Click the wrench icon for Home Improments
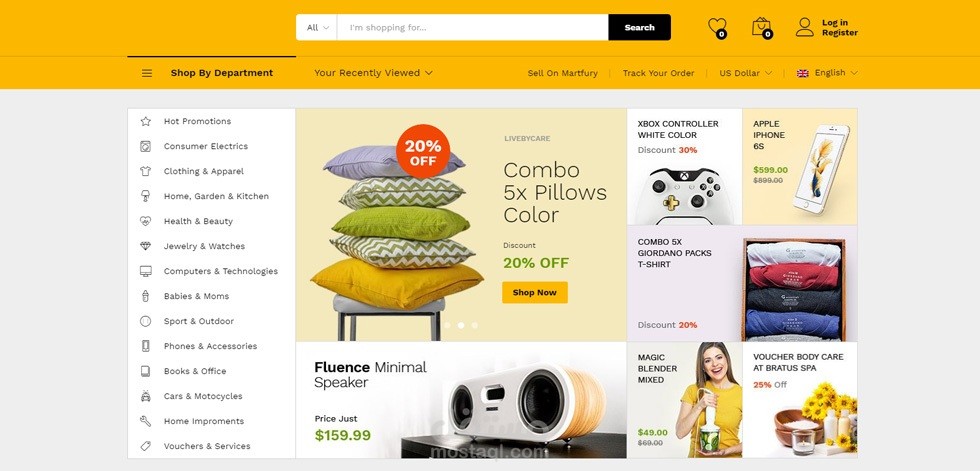Screen dimensions: 980x471 [x=146, y=421]
